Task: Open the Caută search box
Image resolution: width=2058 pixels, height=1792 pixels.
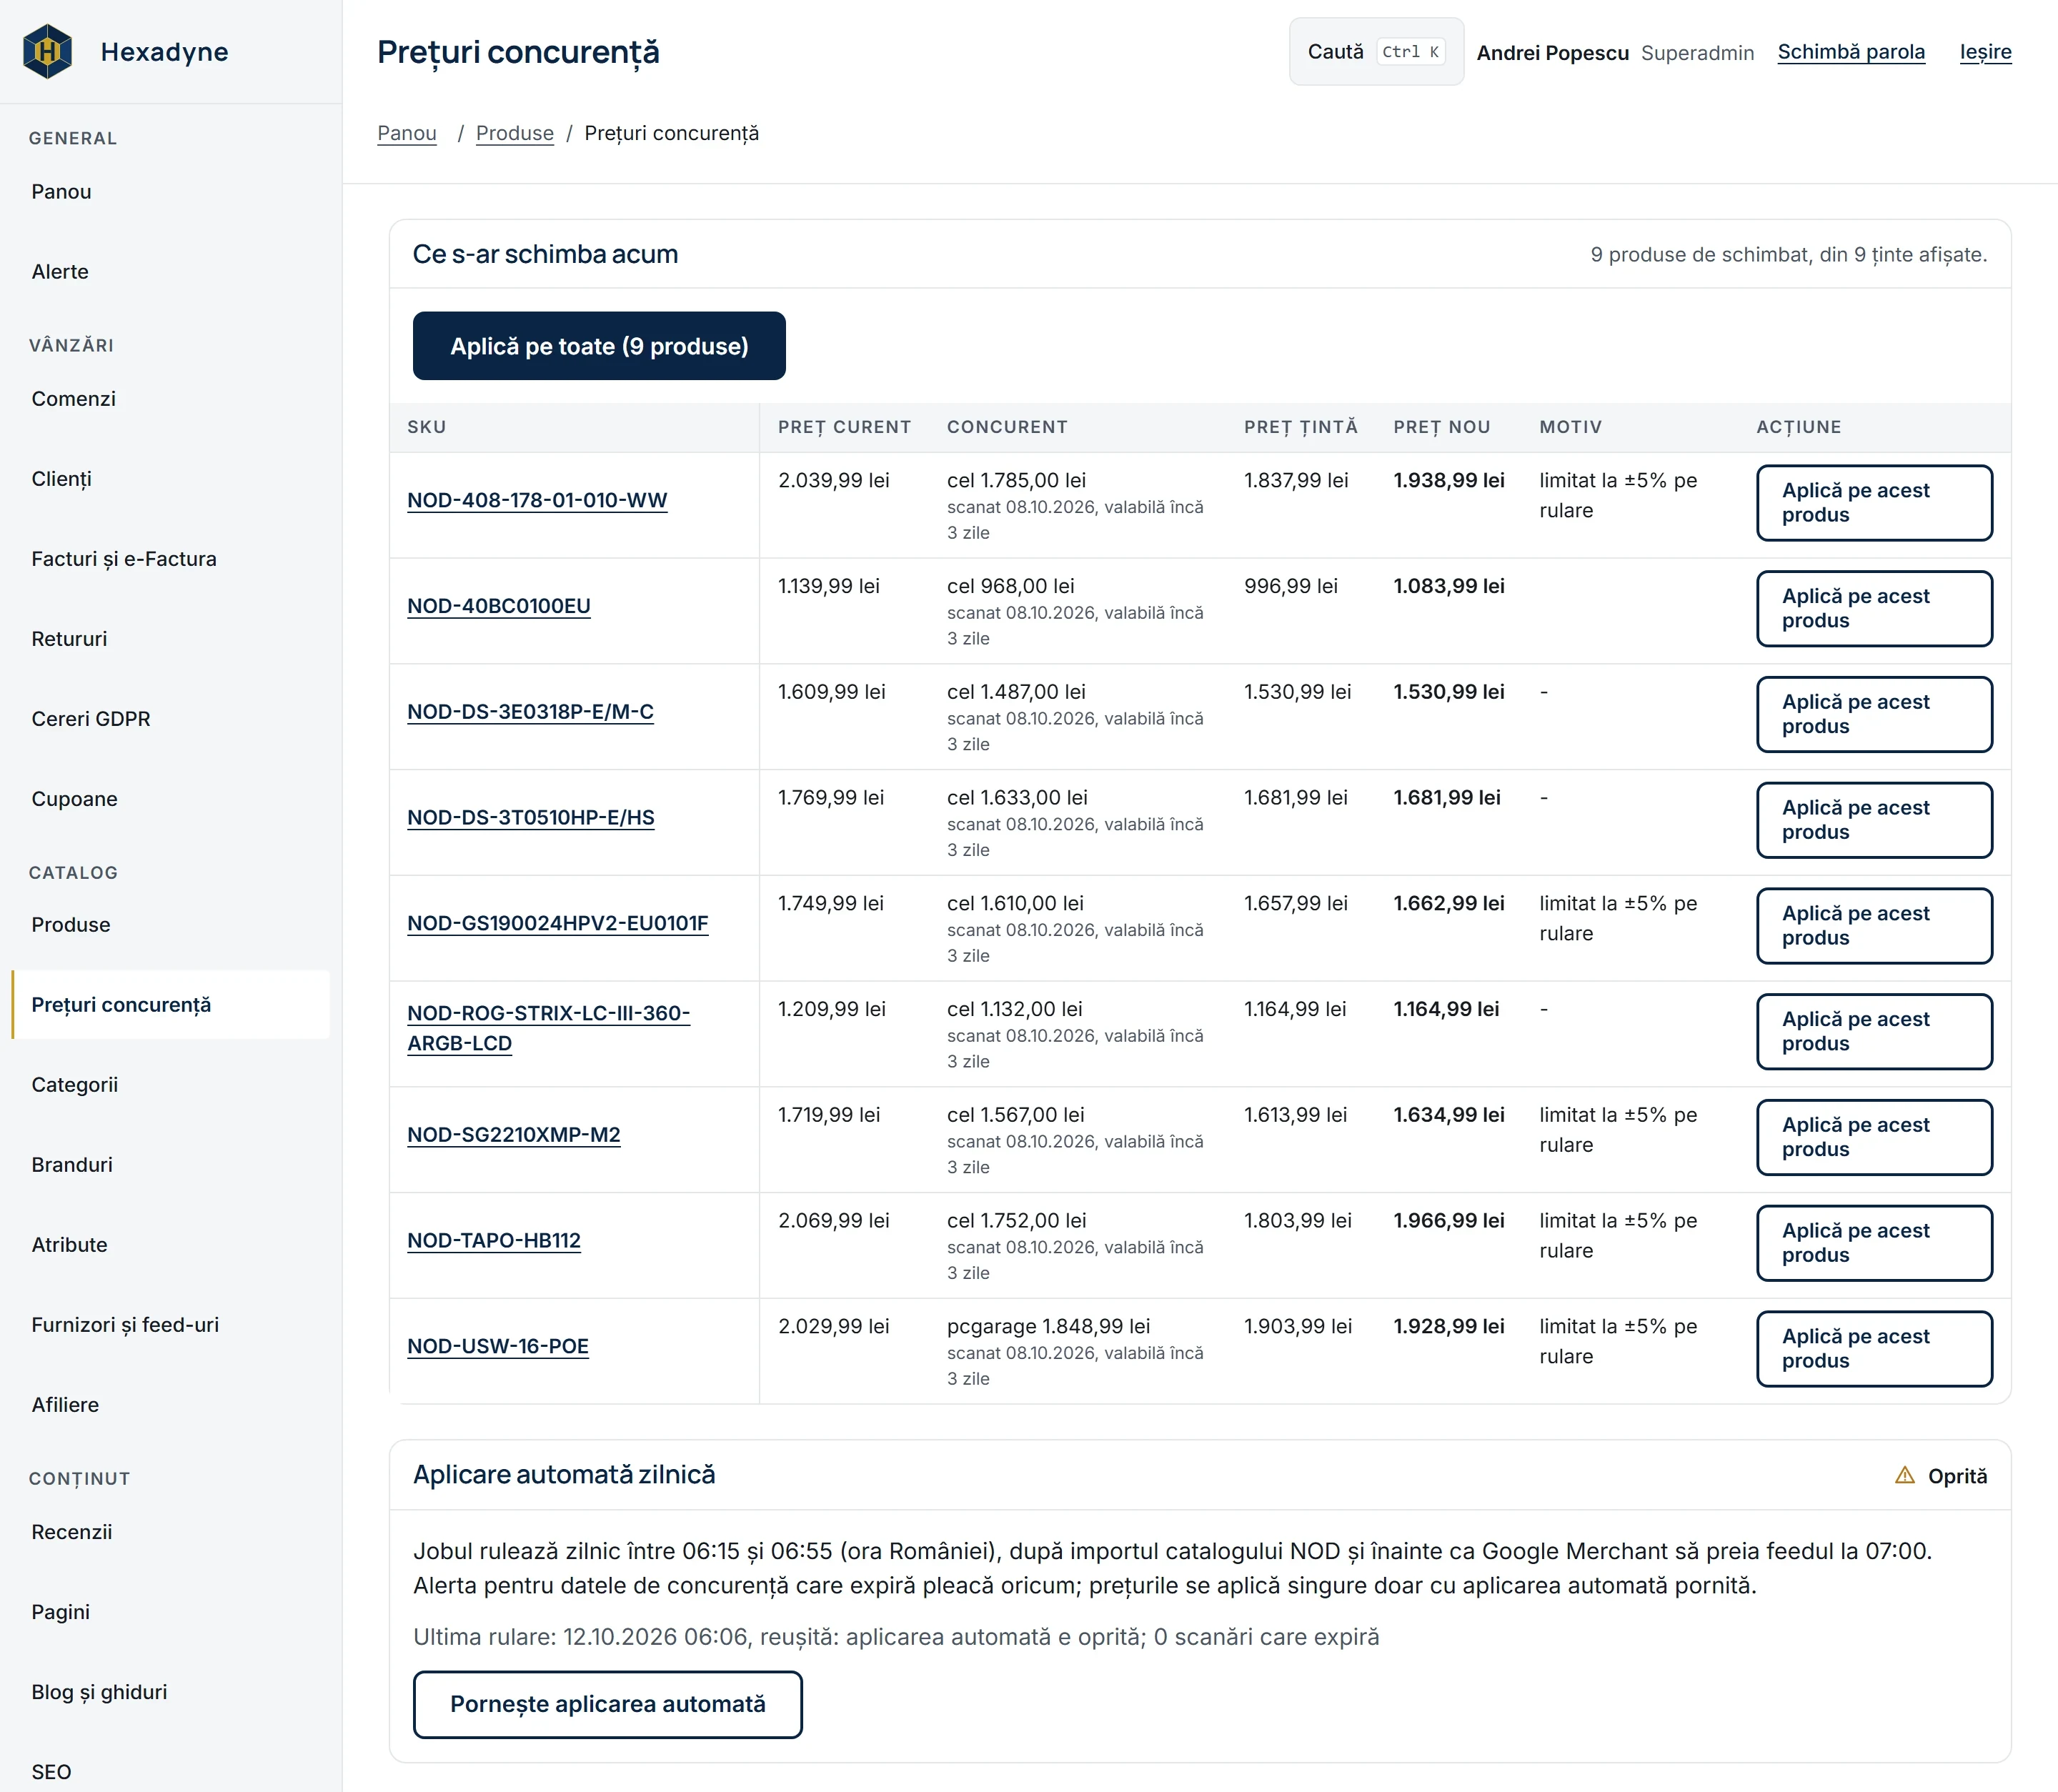Action: [x=1376, y=51]
